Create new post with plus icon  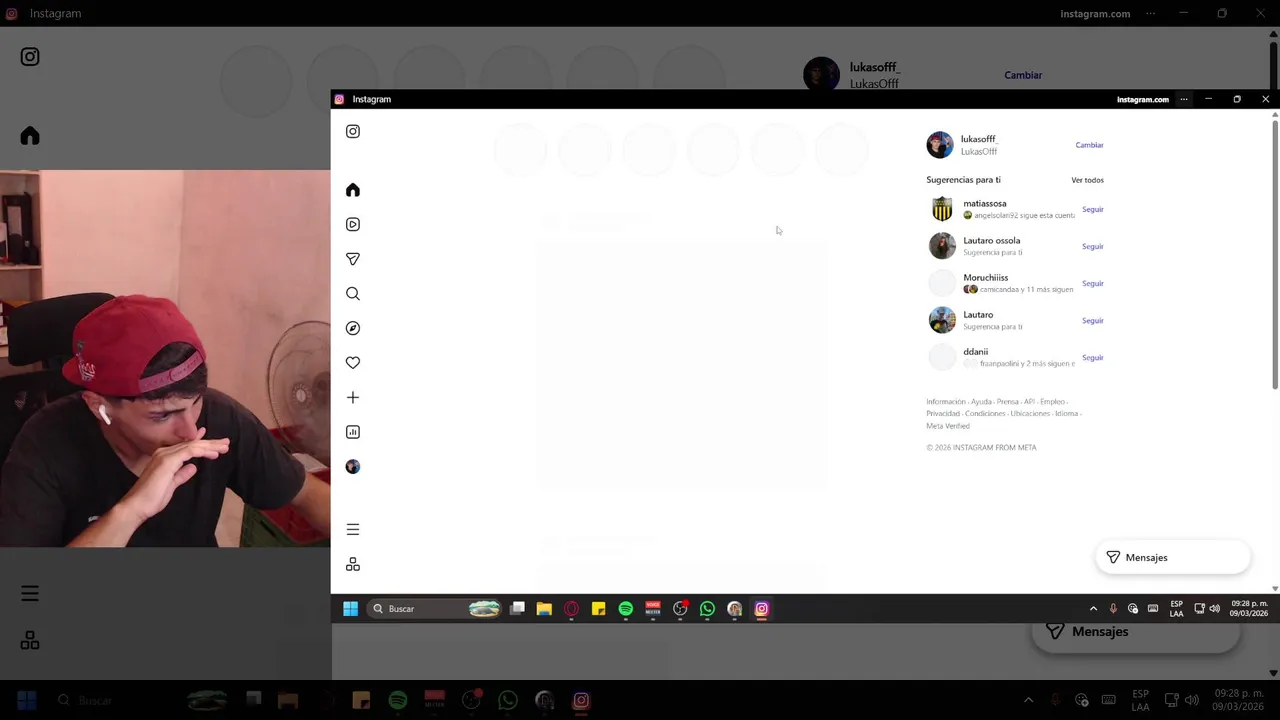(x=353, y=397)
